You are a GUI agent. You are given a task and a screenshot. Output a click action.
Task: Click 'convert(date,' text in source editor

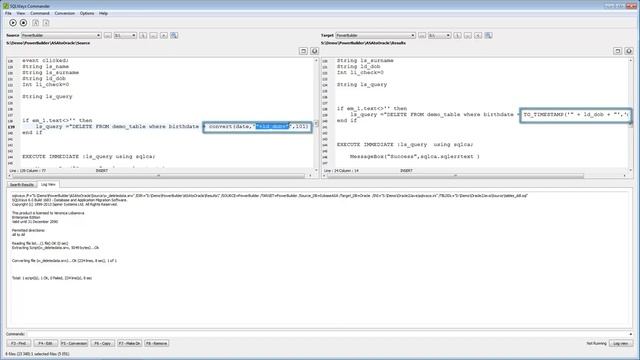pos(231,127)
